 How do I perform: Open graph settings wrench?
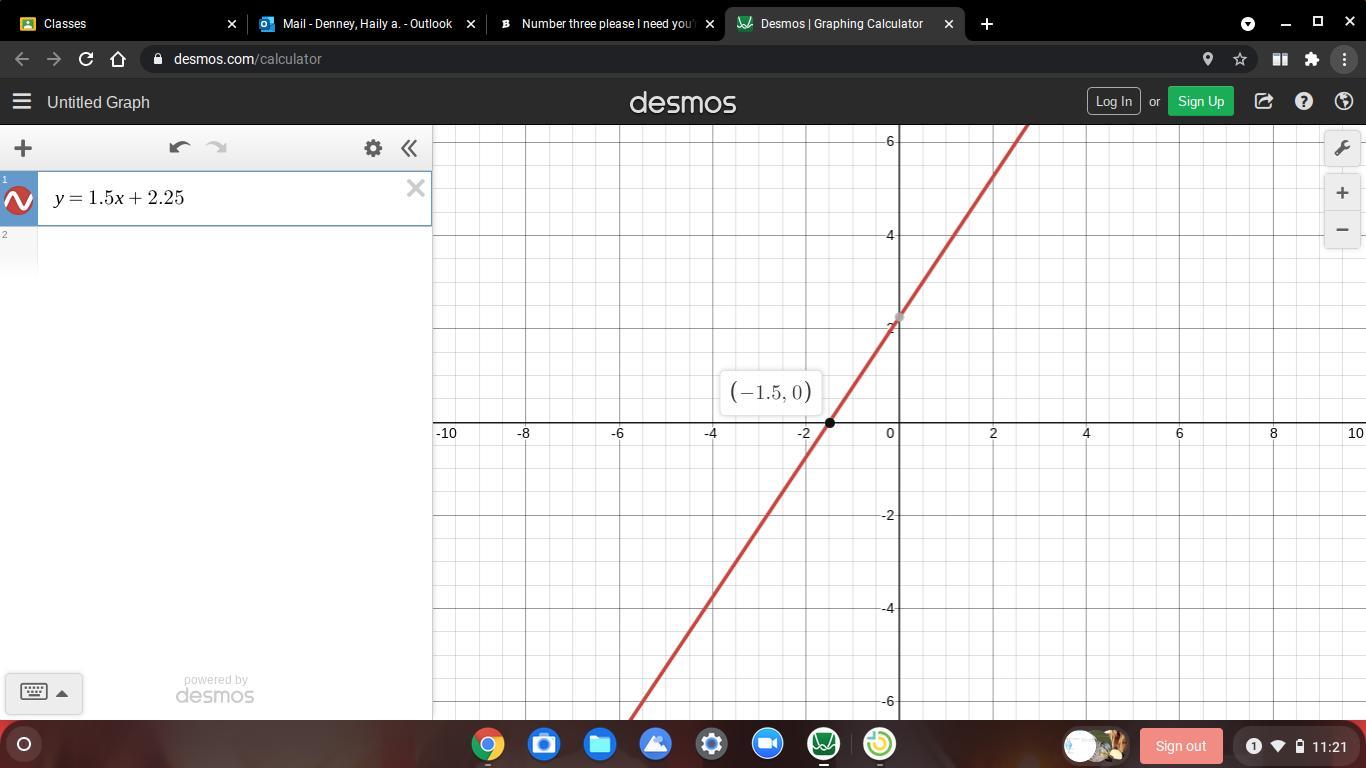click(1342, 148)
